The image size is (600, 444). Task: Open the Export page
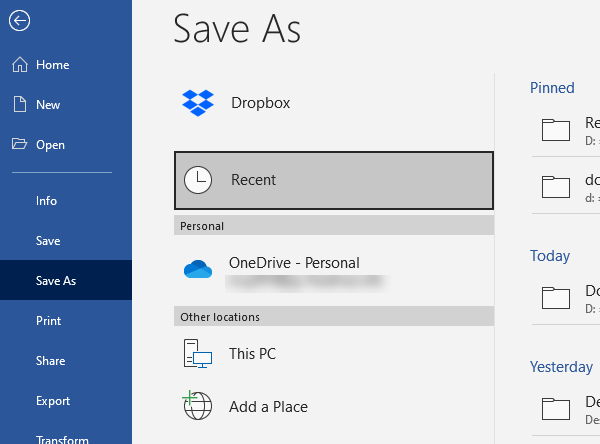(66, 401)
